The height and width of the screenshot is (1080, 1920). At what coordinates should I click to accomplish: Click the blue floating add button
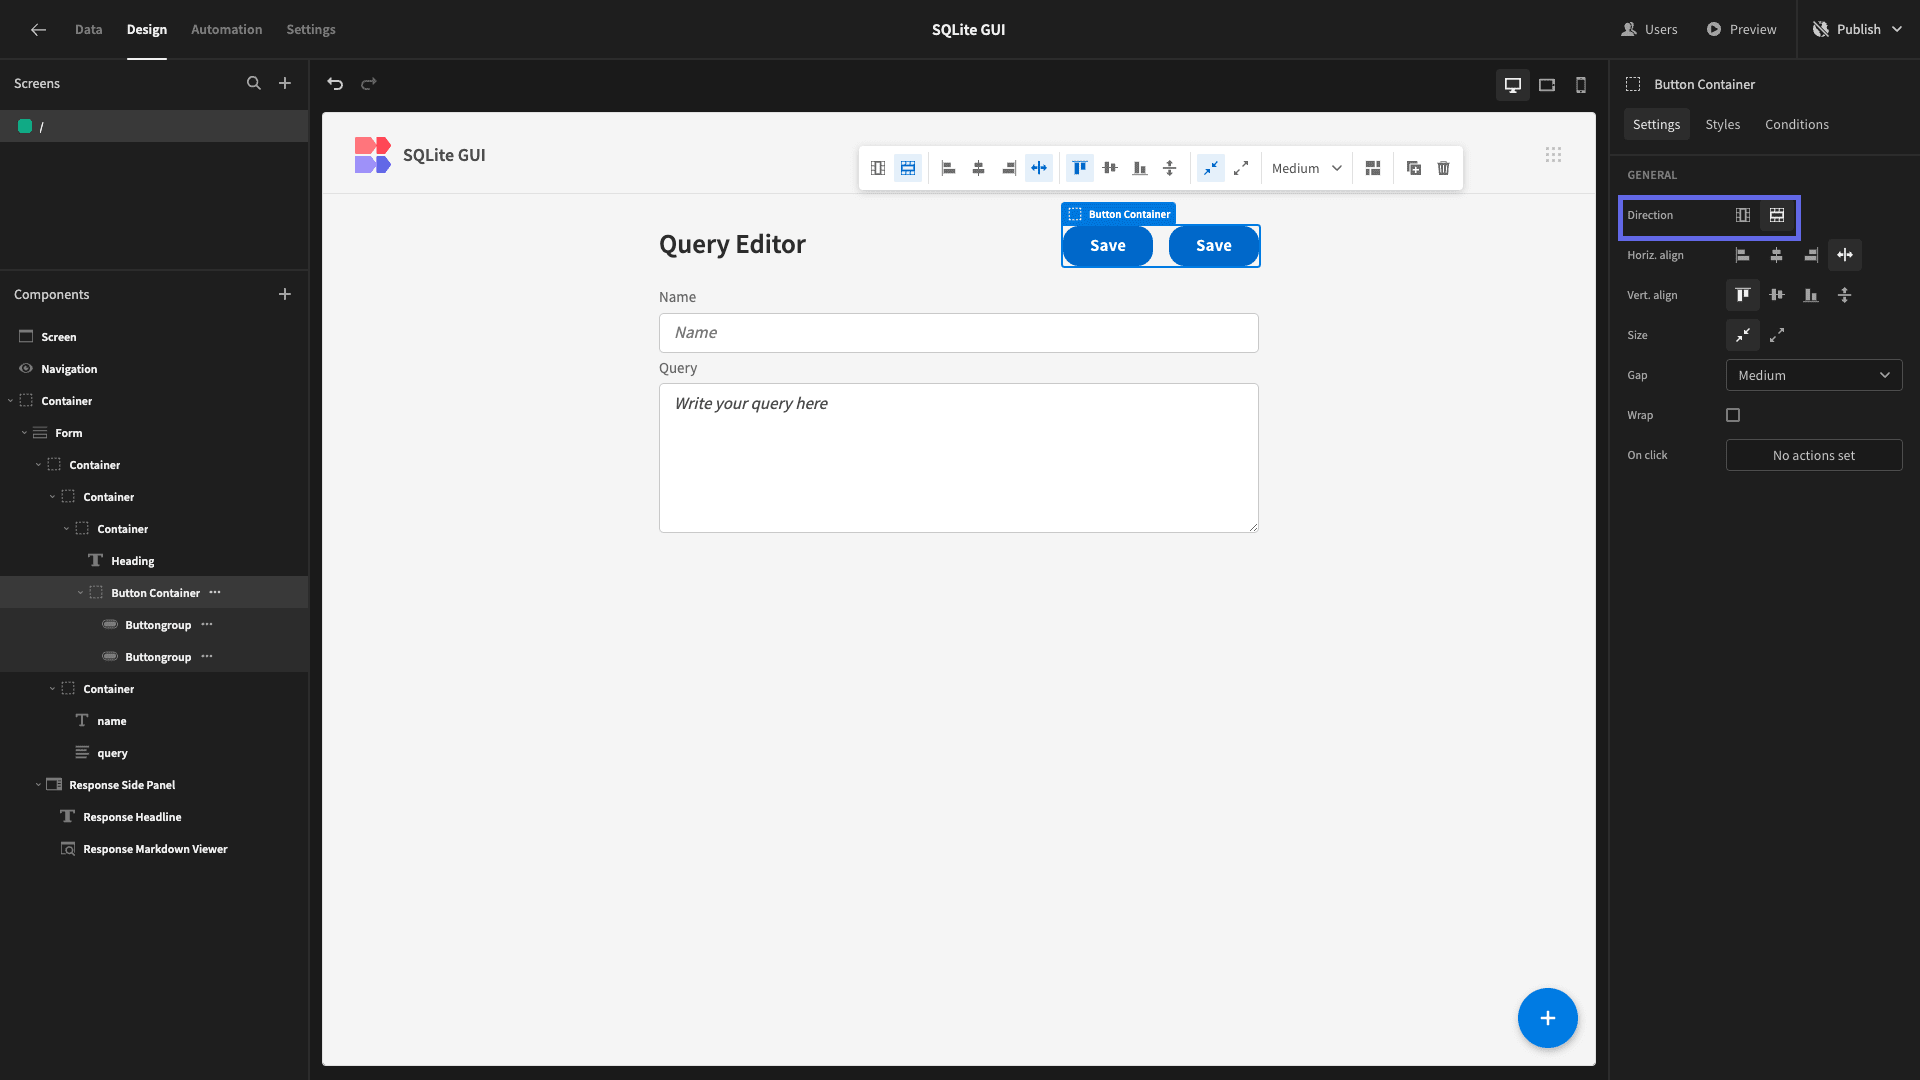click(1547, 1018)
